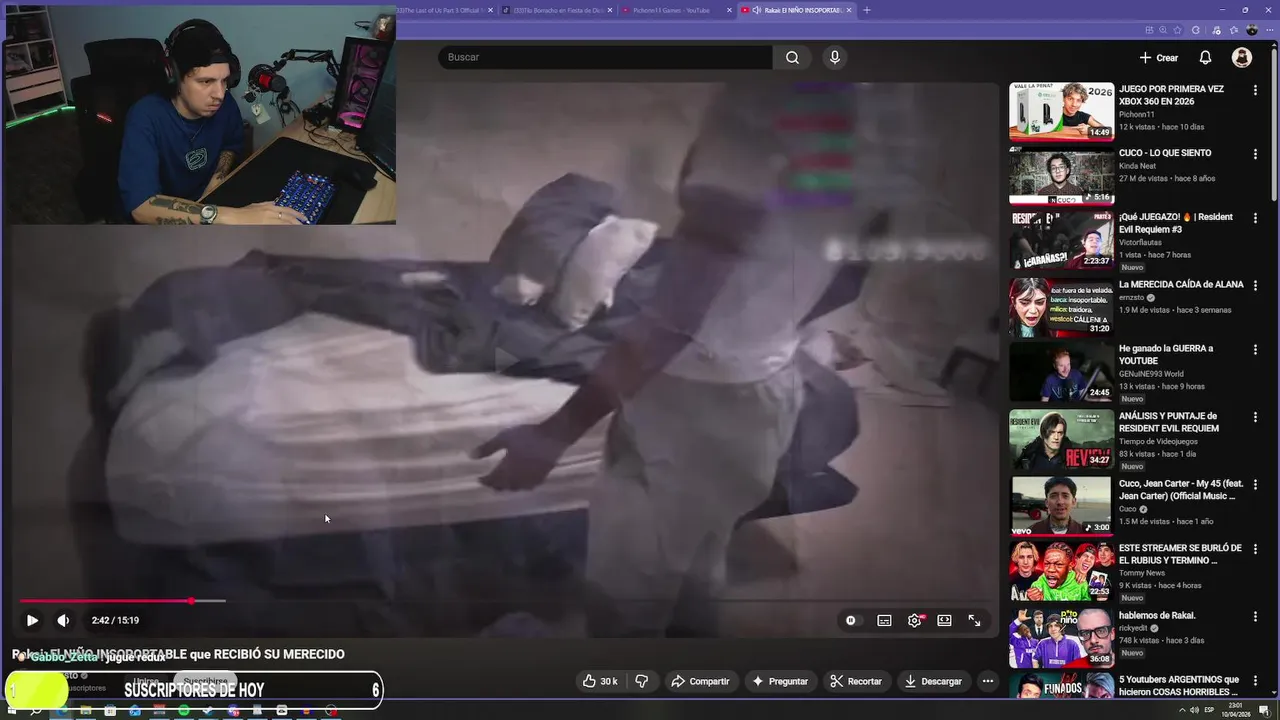
Task: Click the Descargar download button
Action: [933, 681]
